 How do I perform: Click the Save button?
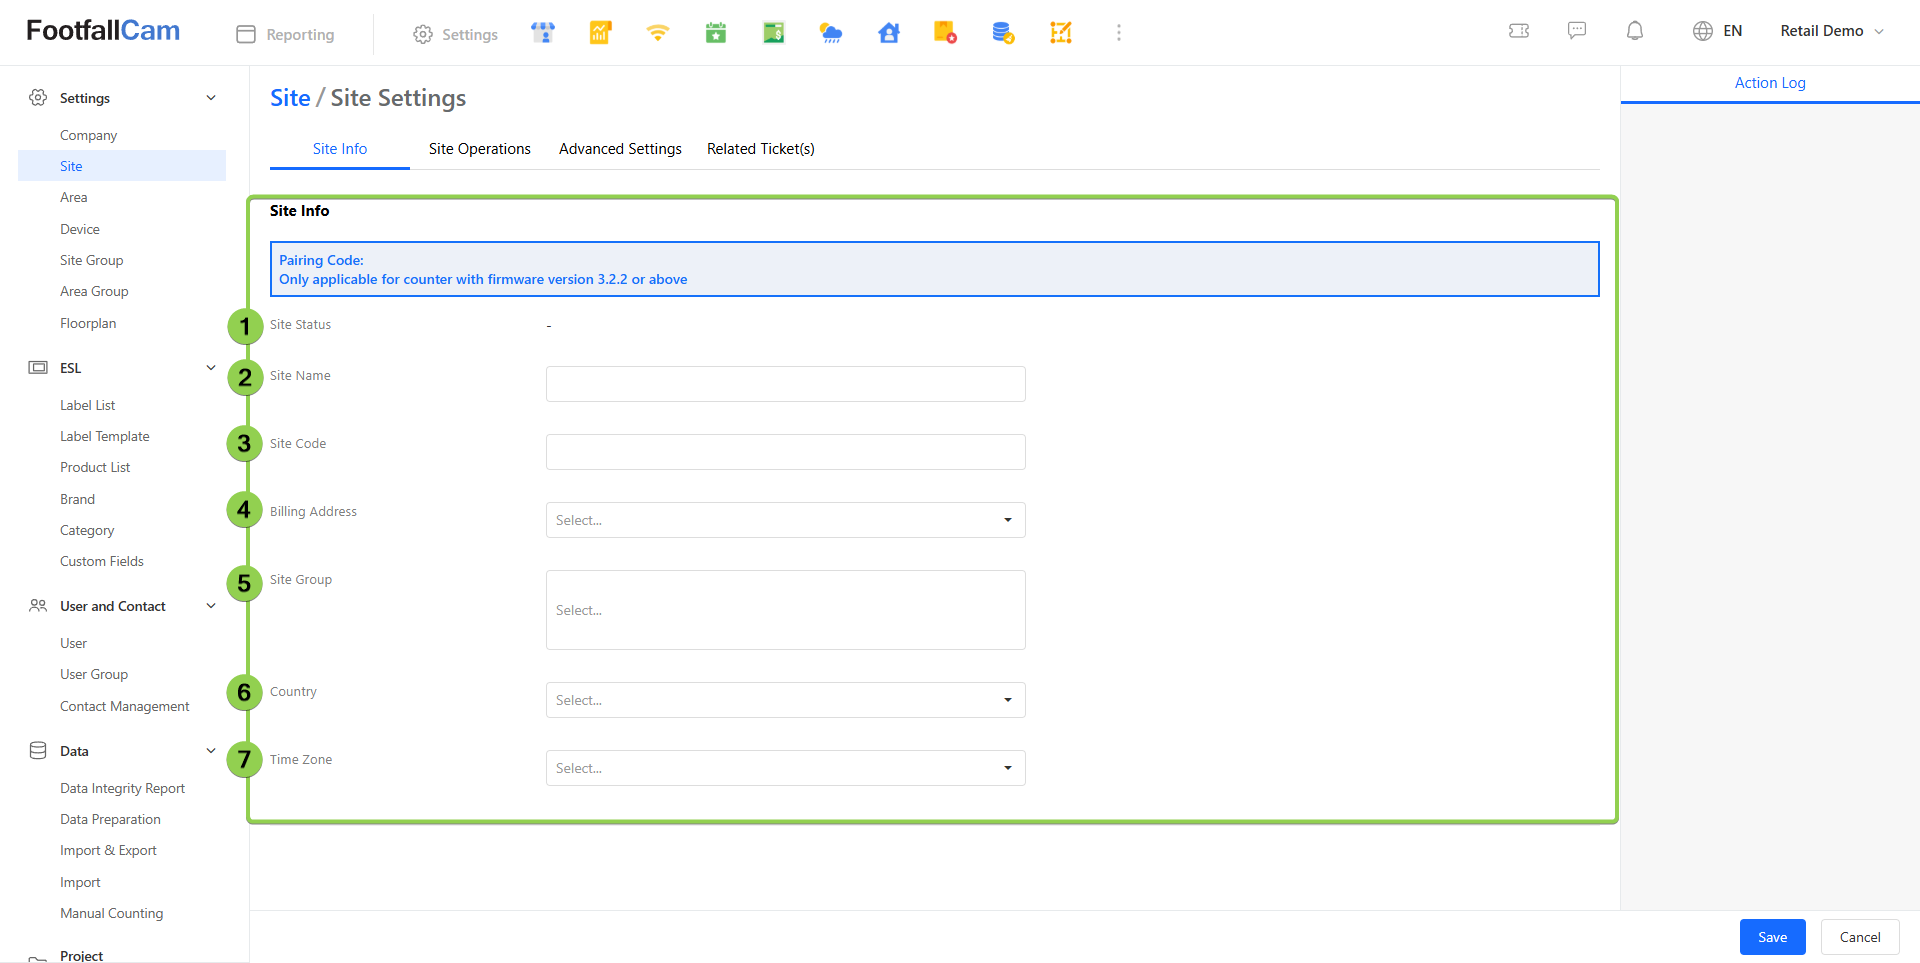tap(1772, 937)
